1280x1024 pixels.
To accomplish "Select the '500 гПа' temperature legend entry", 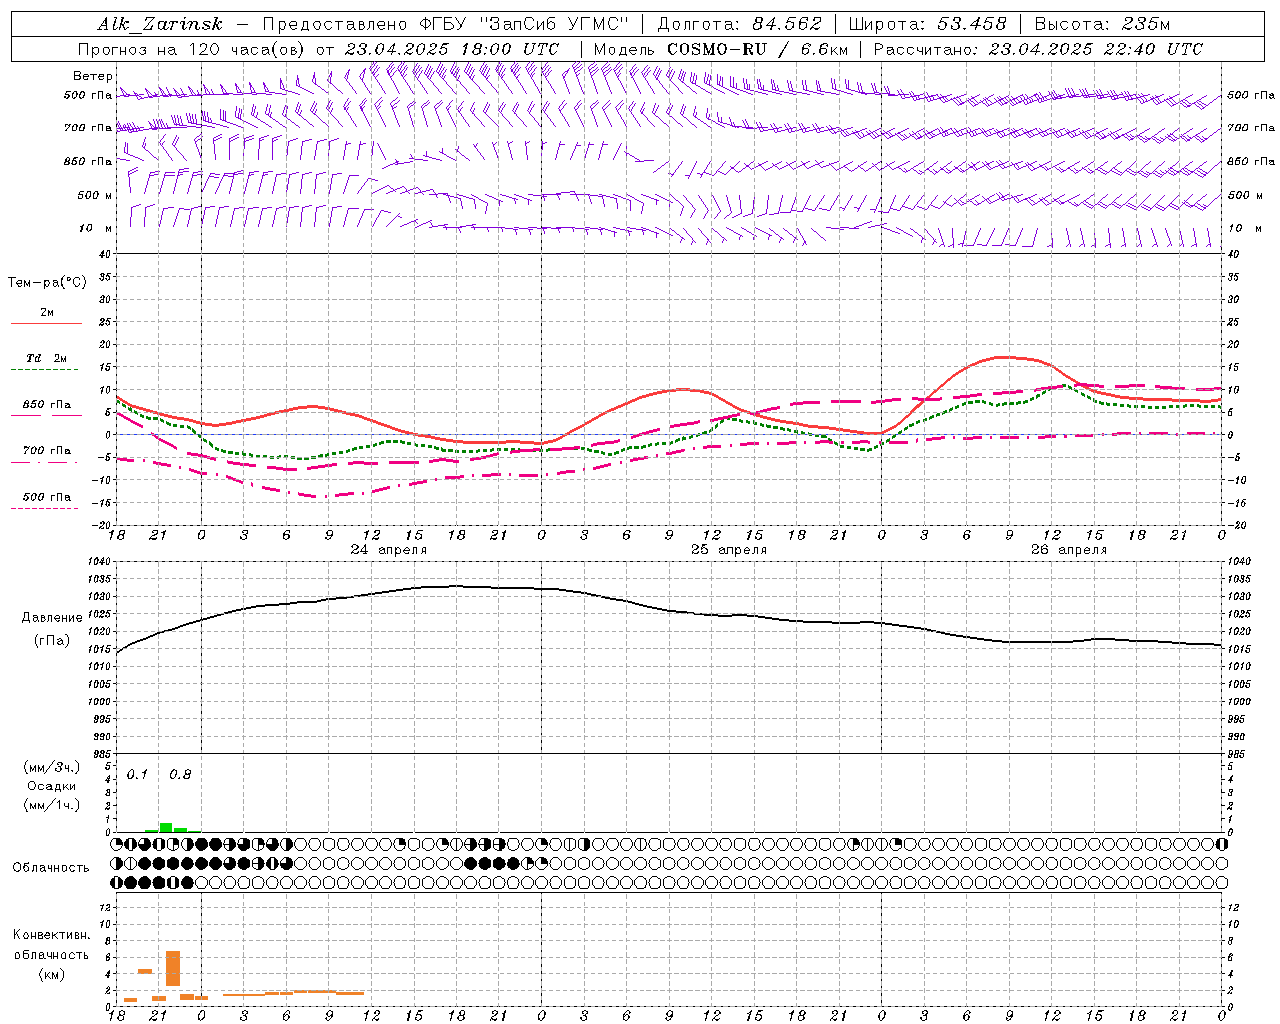I will (x=47, y=497).
